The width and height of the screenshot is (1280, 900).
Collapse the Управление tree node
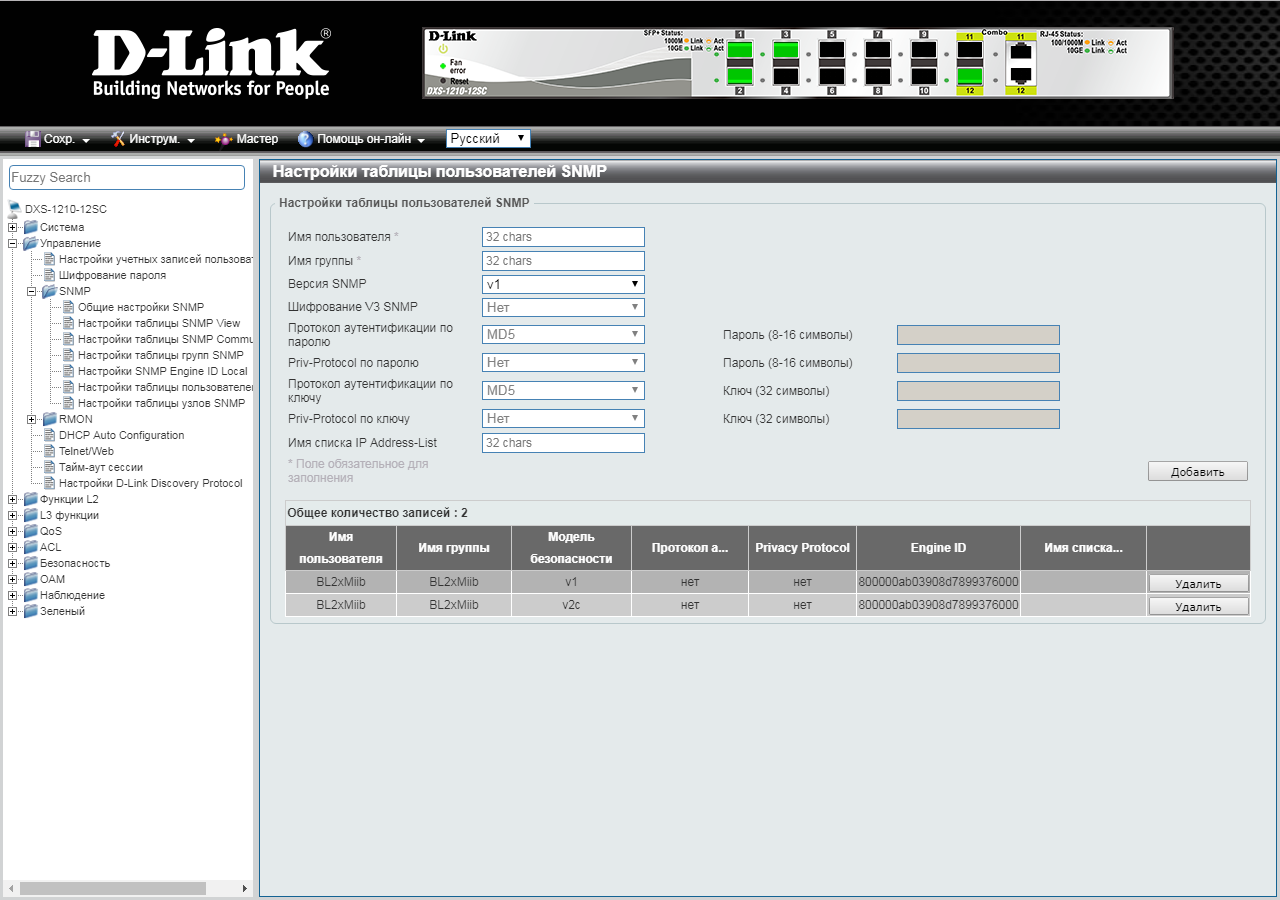click(13, 243)
